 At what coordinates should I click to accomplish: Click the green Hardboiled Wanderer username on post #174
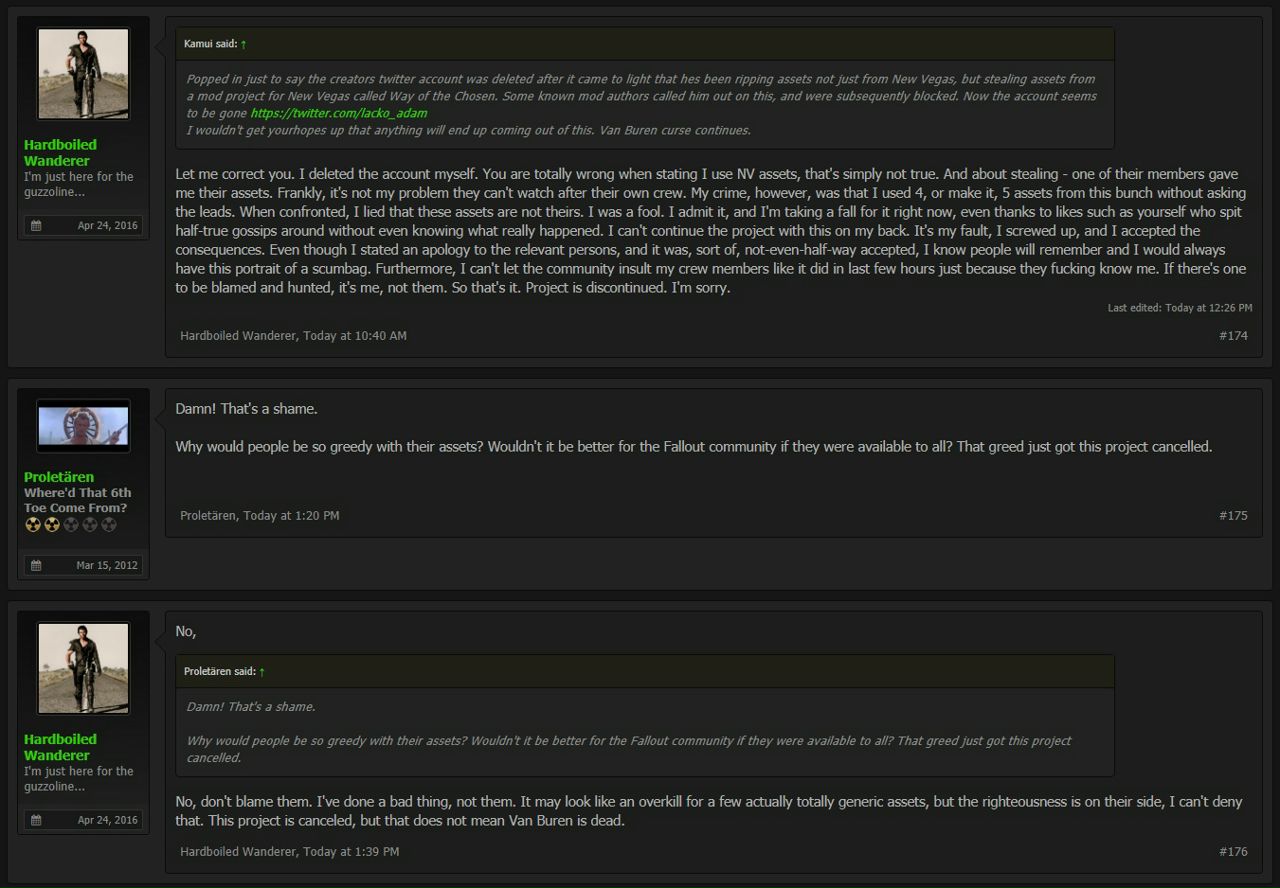tap(60, 153)
